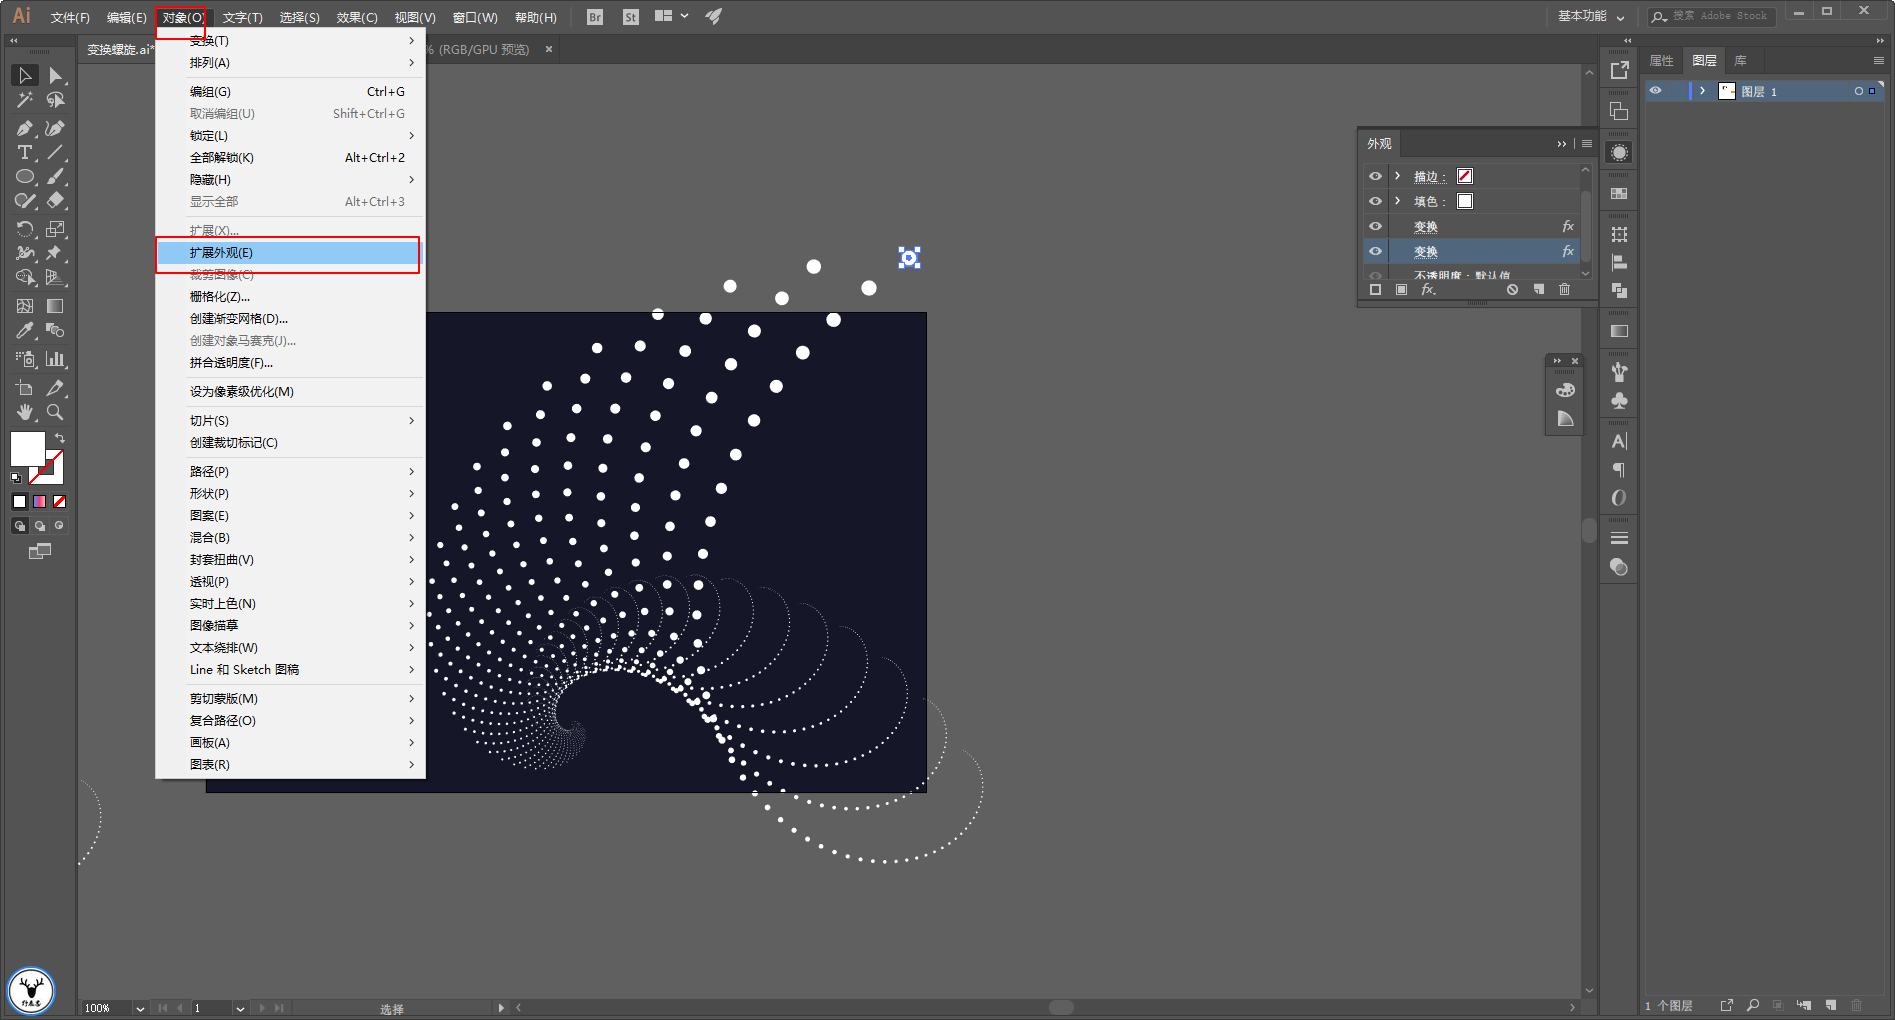Open the 效果(C) menu
This screenshot has width=1895, height=1020.
[x=357, y=17]
